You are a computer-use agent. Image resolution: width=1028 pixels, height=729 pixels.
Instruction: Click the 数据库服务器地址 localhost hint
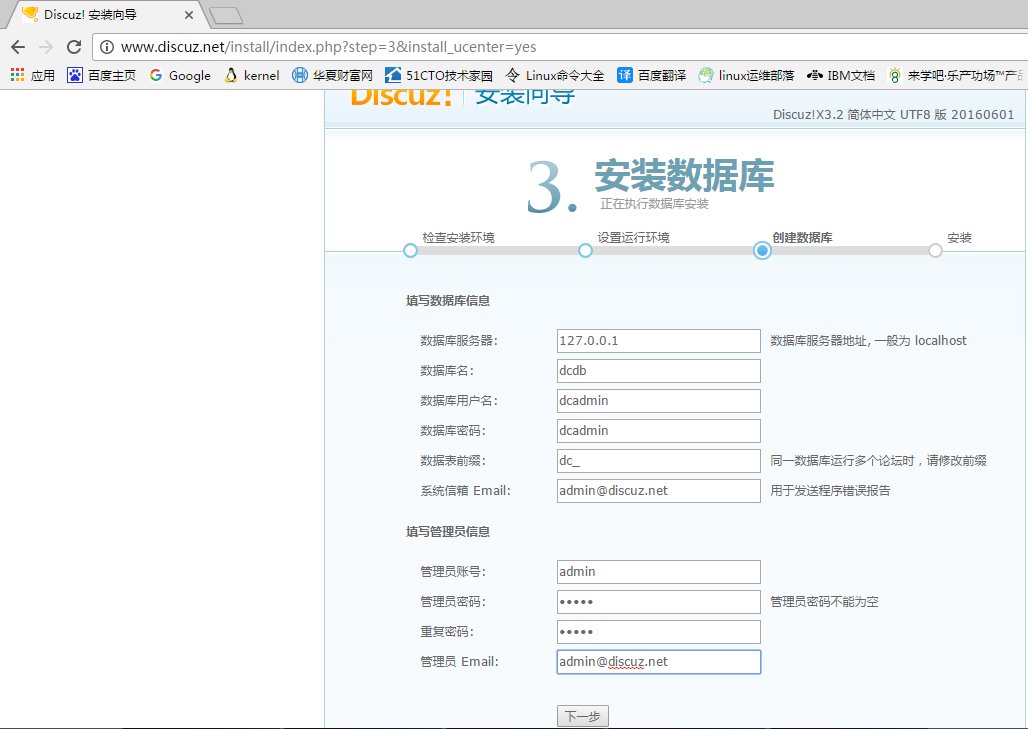pos(869,341)
